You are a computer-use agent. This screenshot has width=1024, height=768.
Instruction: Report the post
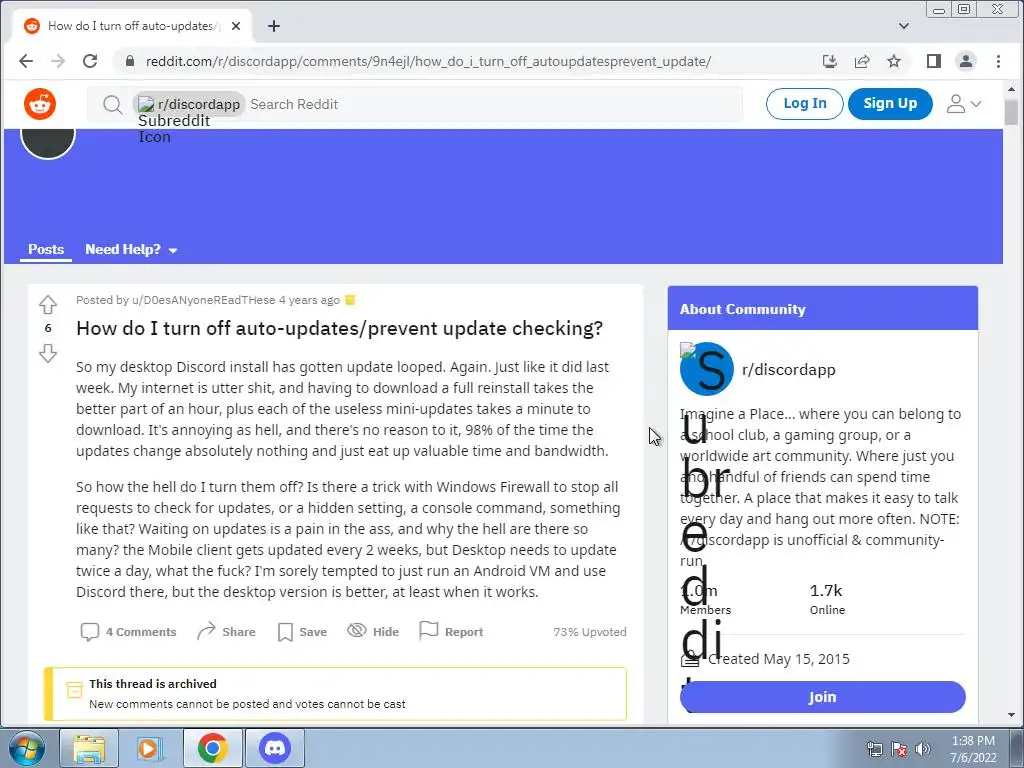click(451, 632)
